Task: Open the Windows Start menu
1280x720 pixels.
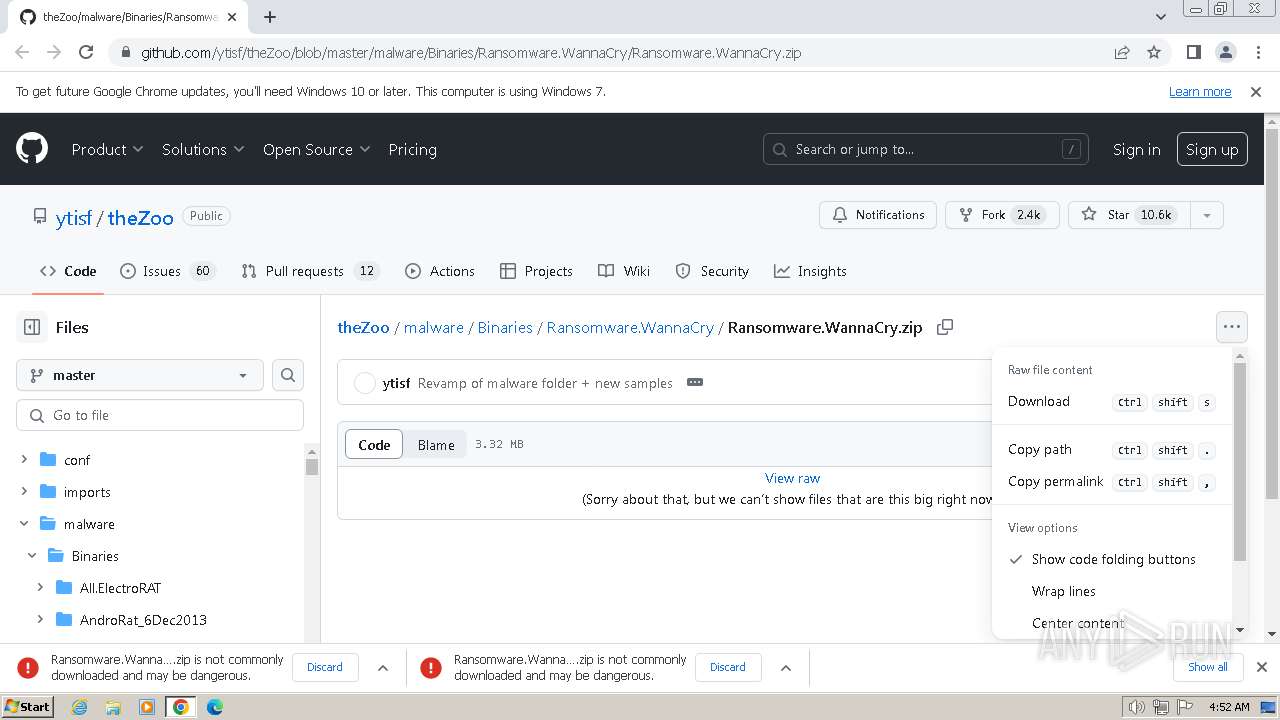Action: pyautogui.click(x=27, y=707)
